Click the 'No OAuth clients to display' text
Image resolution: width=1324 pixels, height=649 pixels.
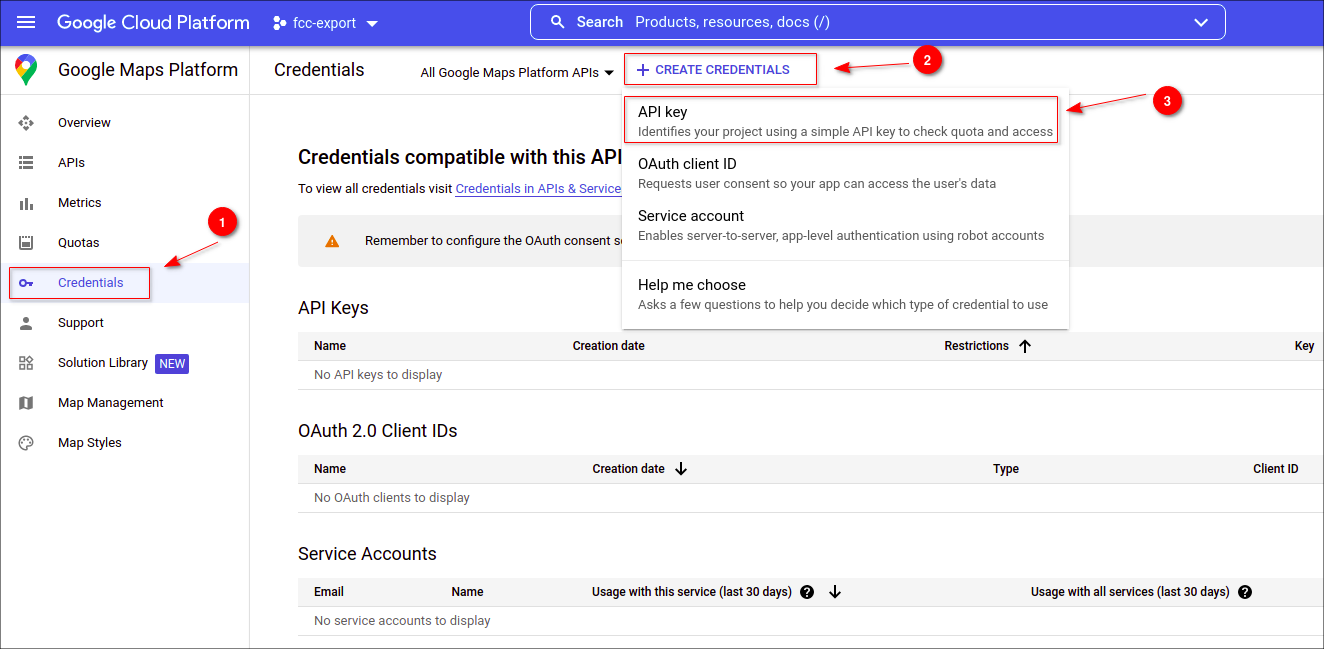[x=392, y=498]
